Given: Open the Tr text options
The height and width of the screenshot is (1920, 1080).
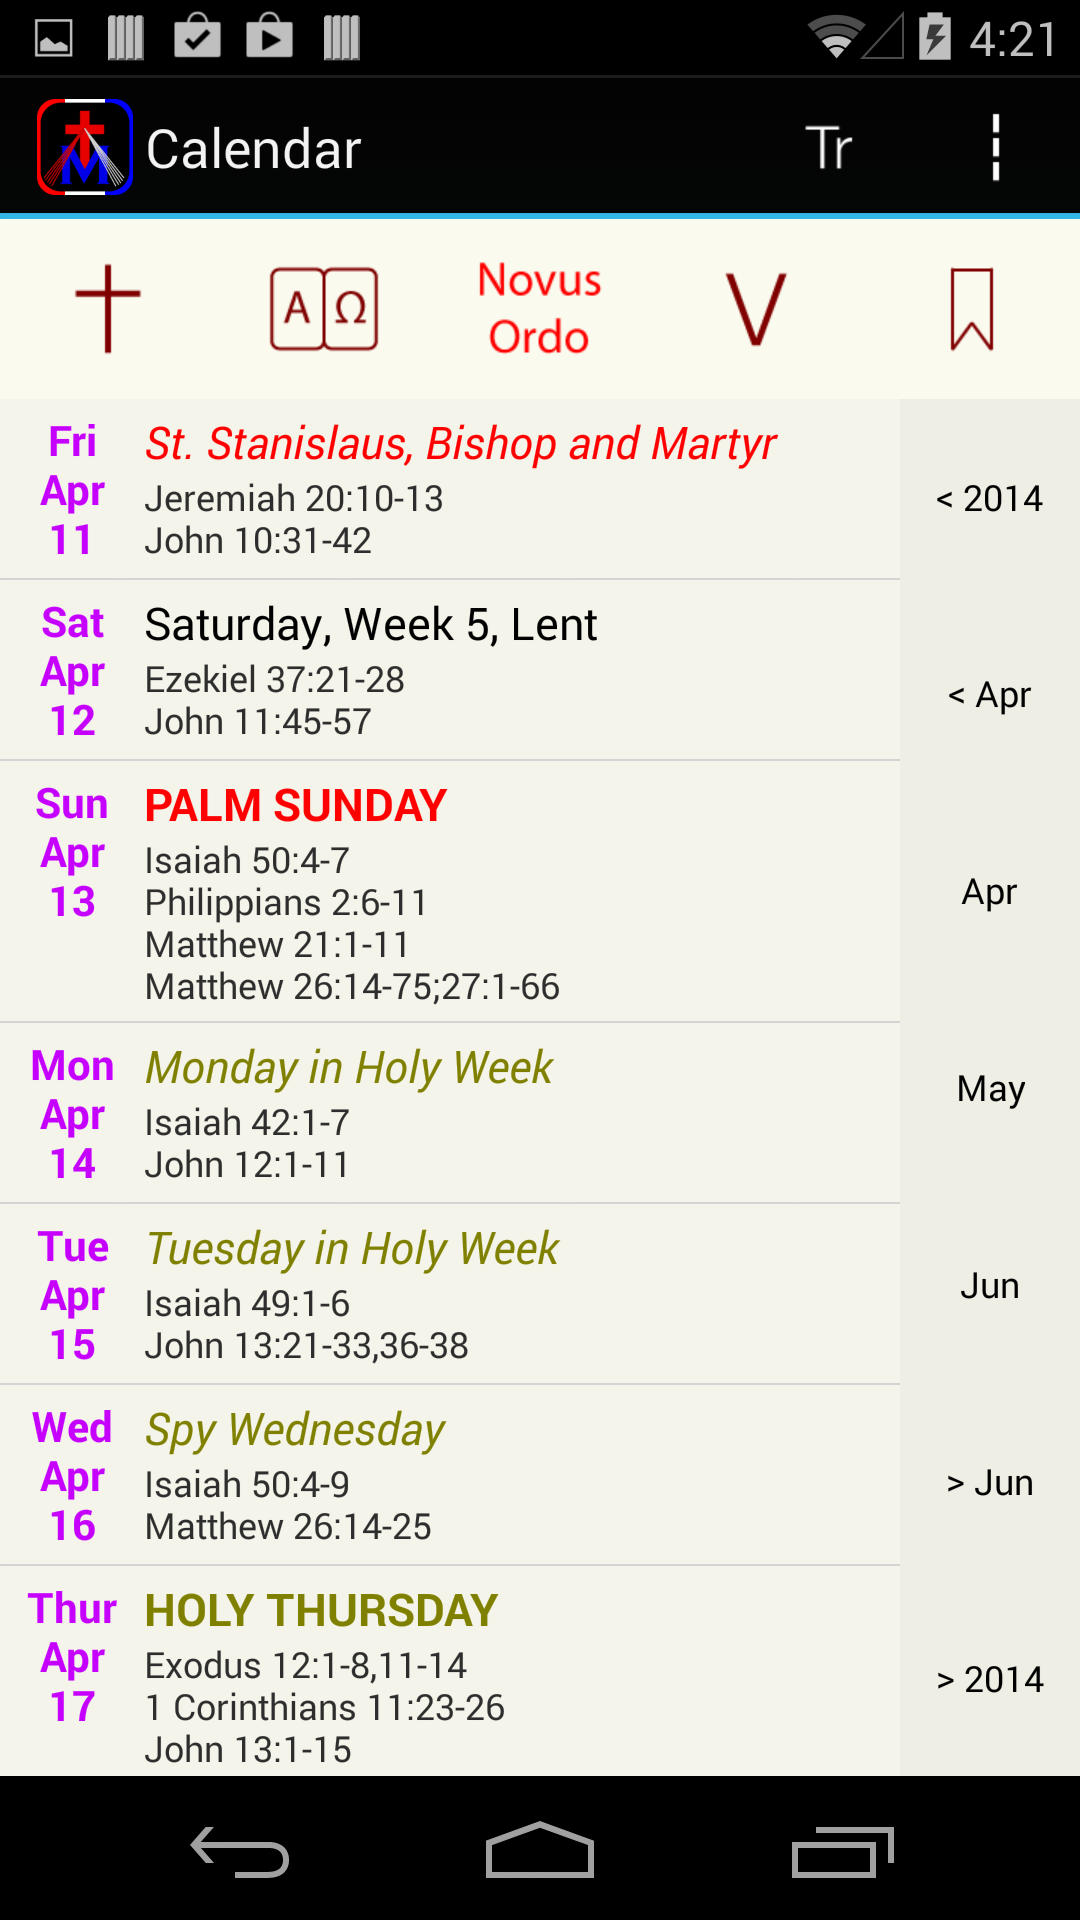Looking at the screenshot, I should click(828, 148).
